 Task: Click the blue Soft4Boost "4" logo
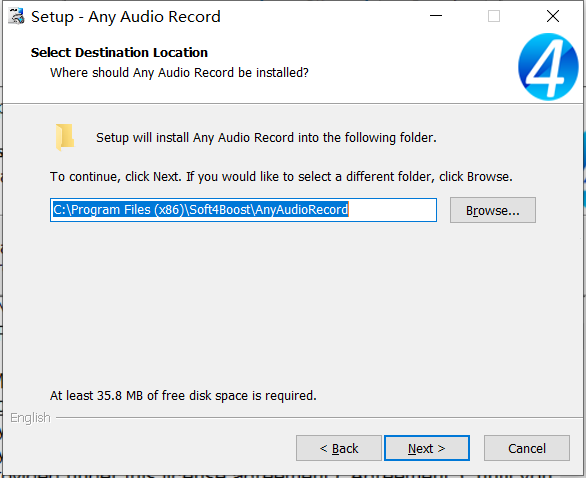click(x=548, y=67)
